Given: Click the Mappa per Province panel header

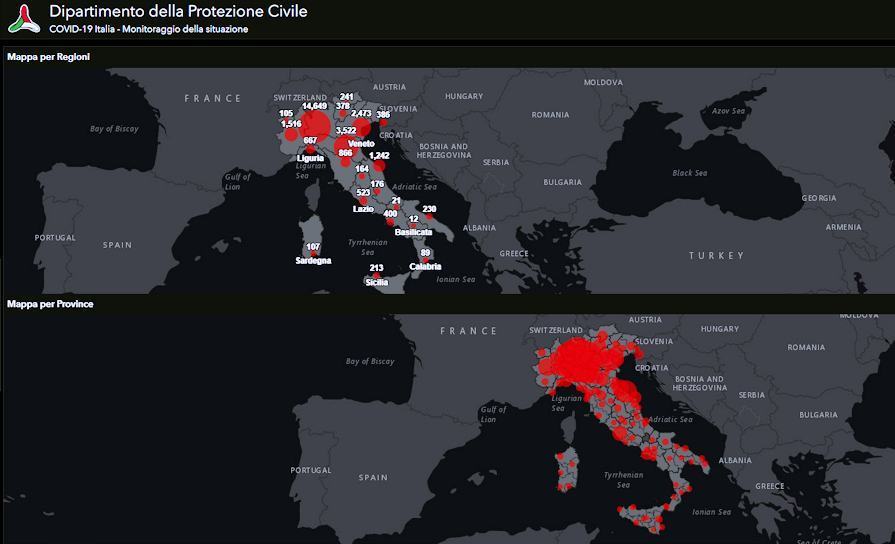Looking at the screenshot, I should pyautogui.click(x=50, y=304).
